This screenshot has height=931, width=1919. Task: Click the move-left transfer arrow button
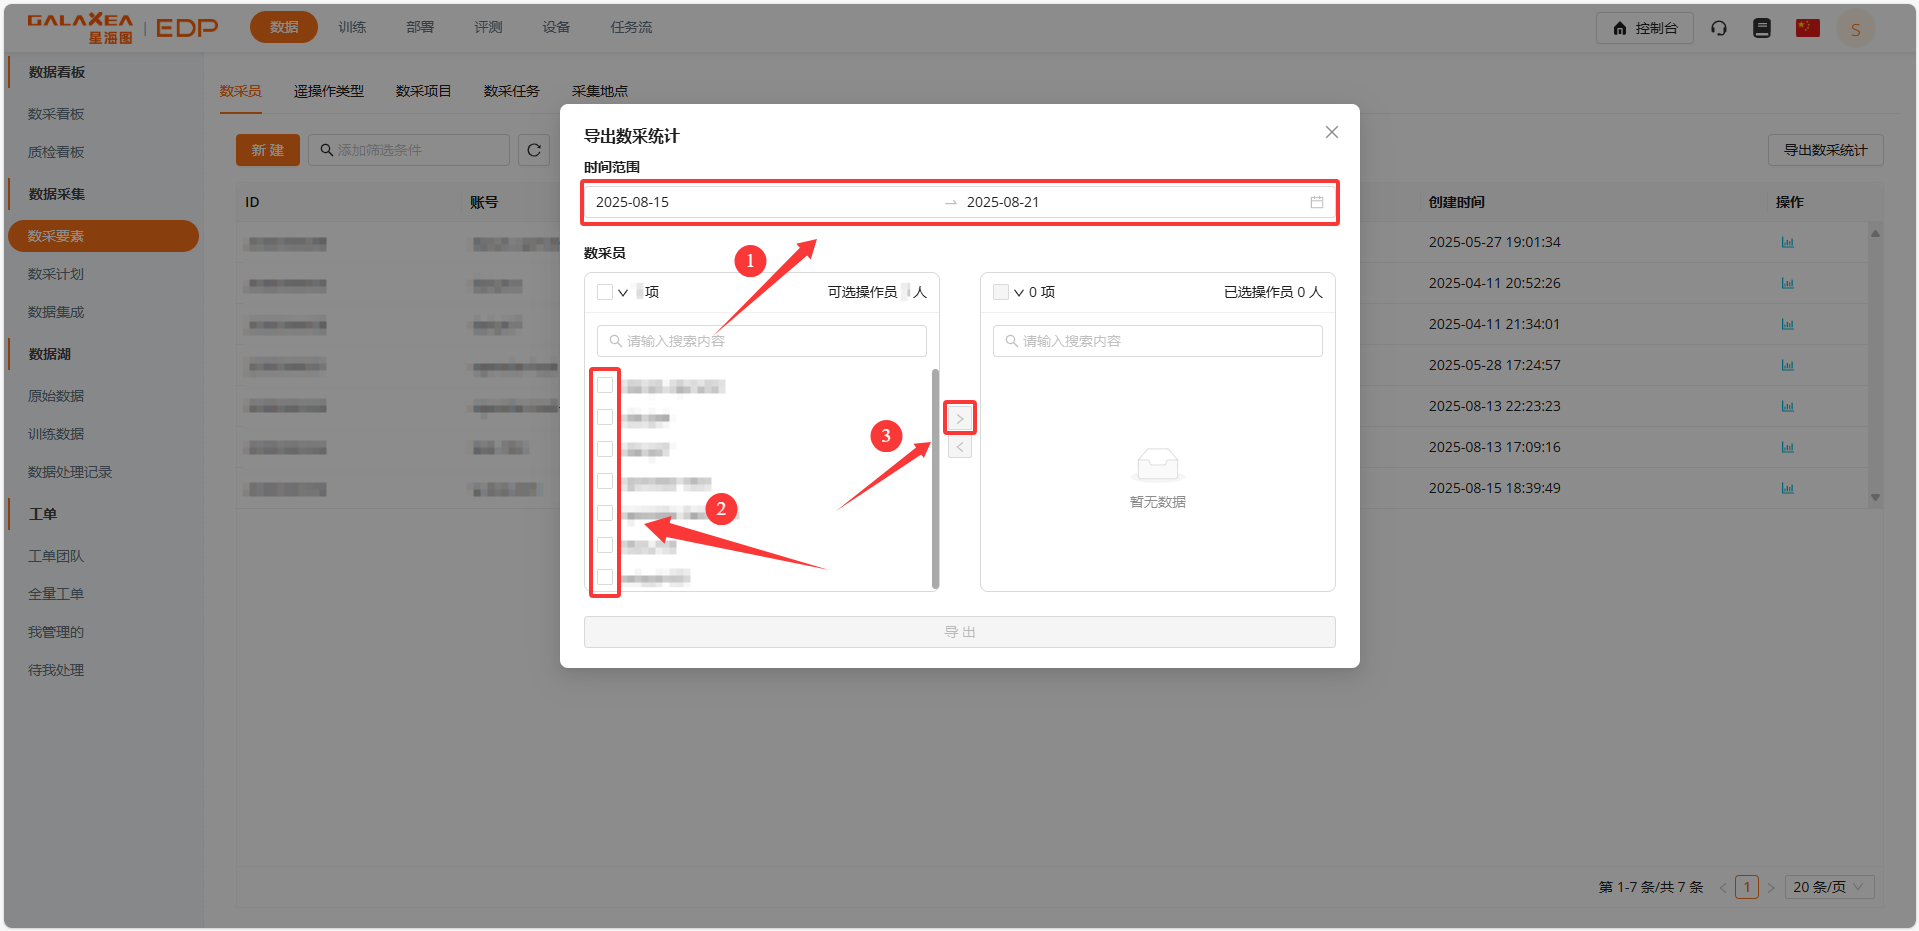coord(959,447)
